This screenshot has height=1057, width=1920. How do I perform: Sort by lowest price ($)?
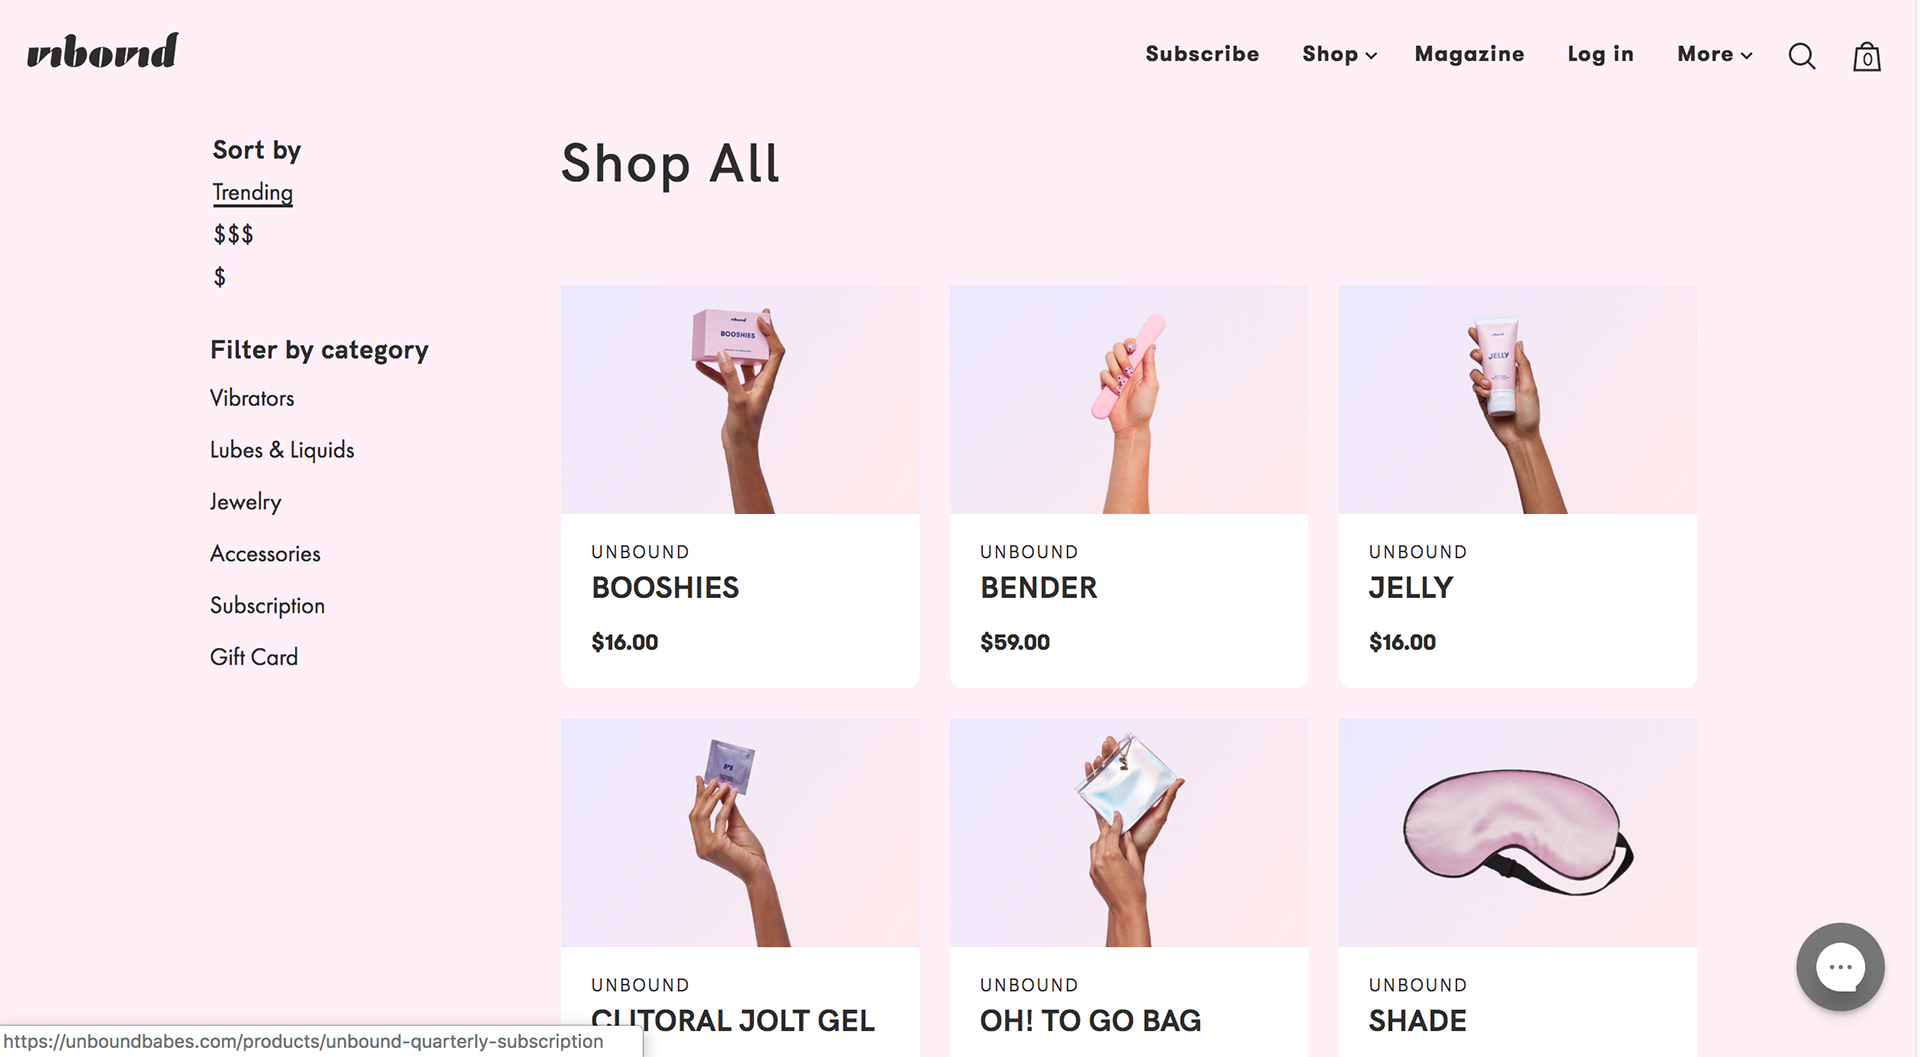pos(219,277)
